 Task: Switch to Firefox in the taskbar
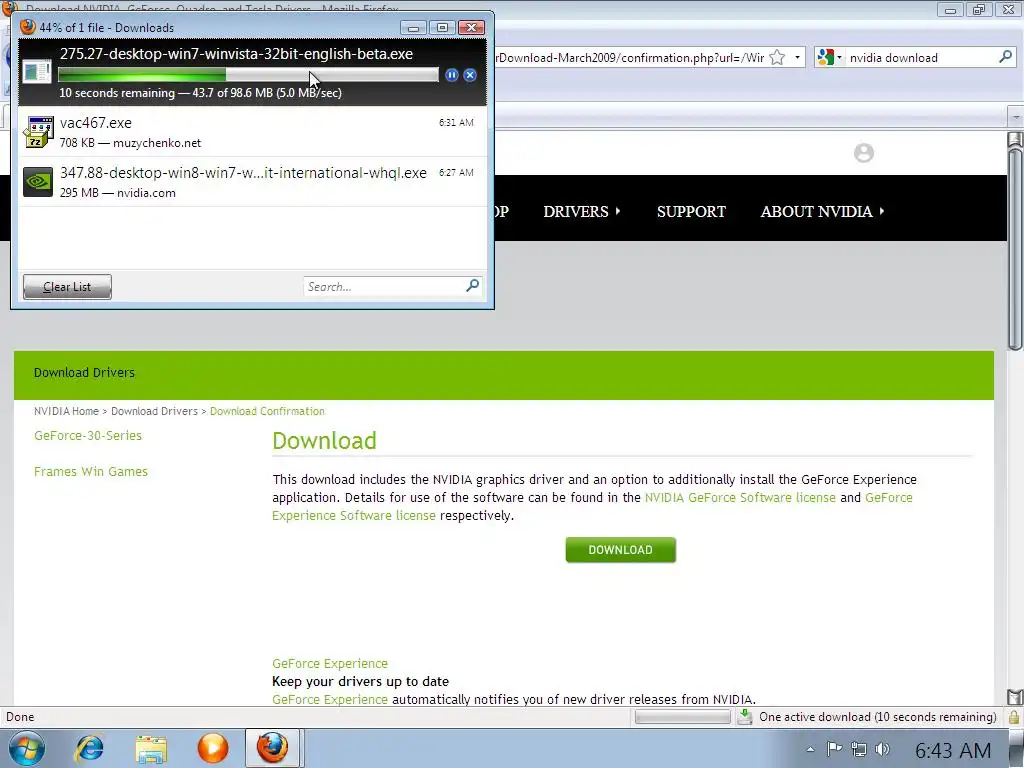[272, 748]
